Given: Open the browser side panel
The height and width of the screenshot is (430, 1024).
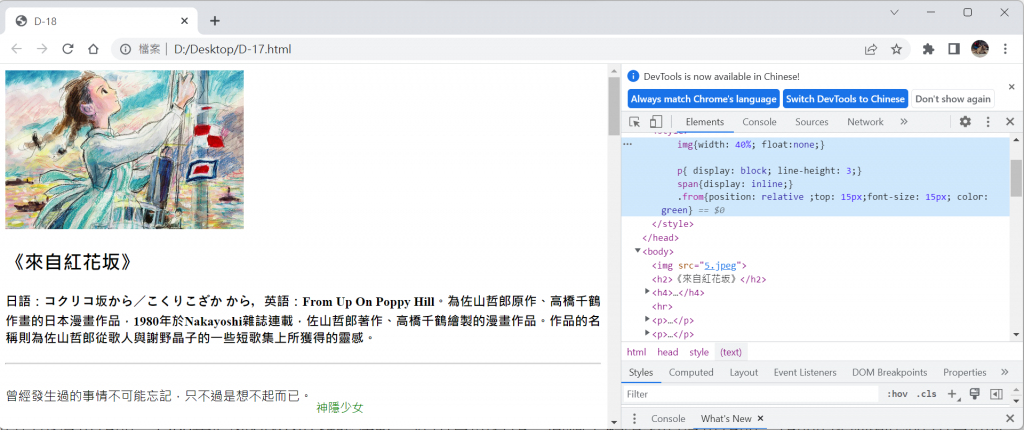Looking at the screenshot, I should pyautogui.click(x=953, y=49).
